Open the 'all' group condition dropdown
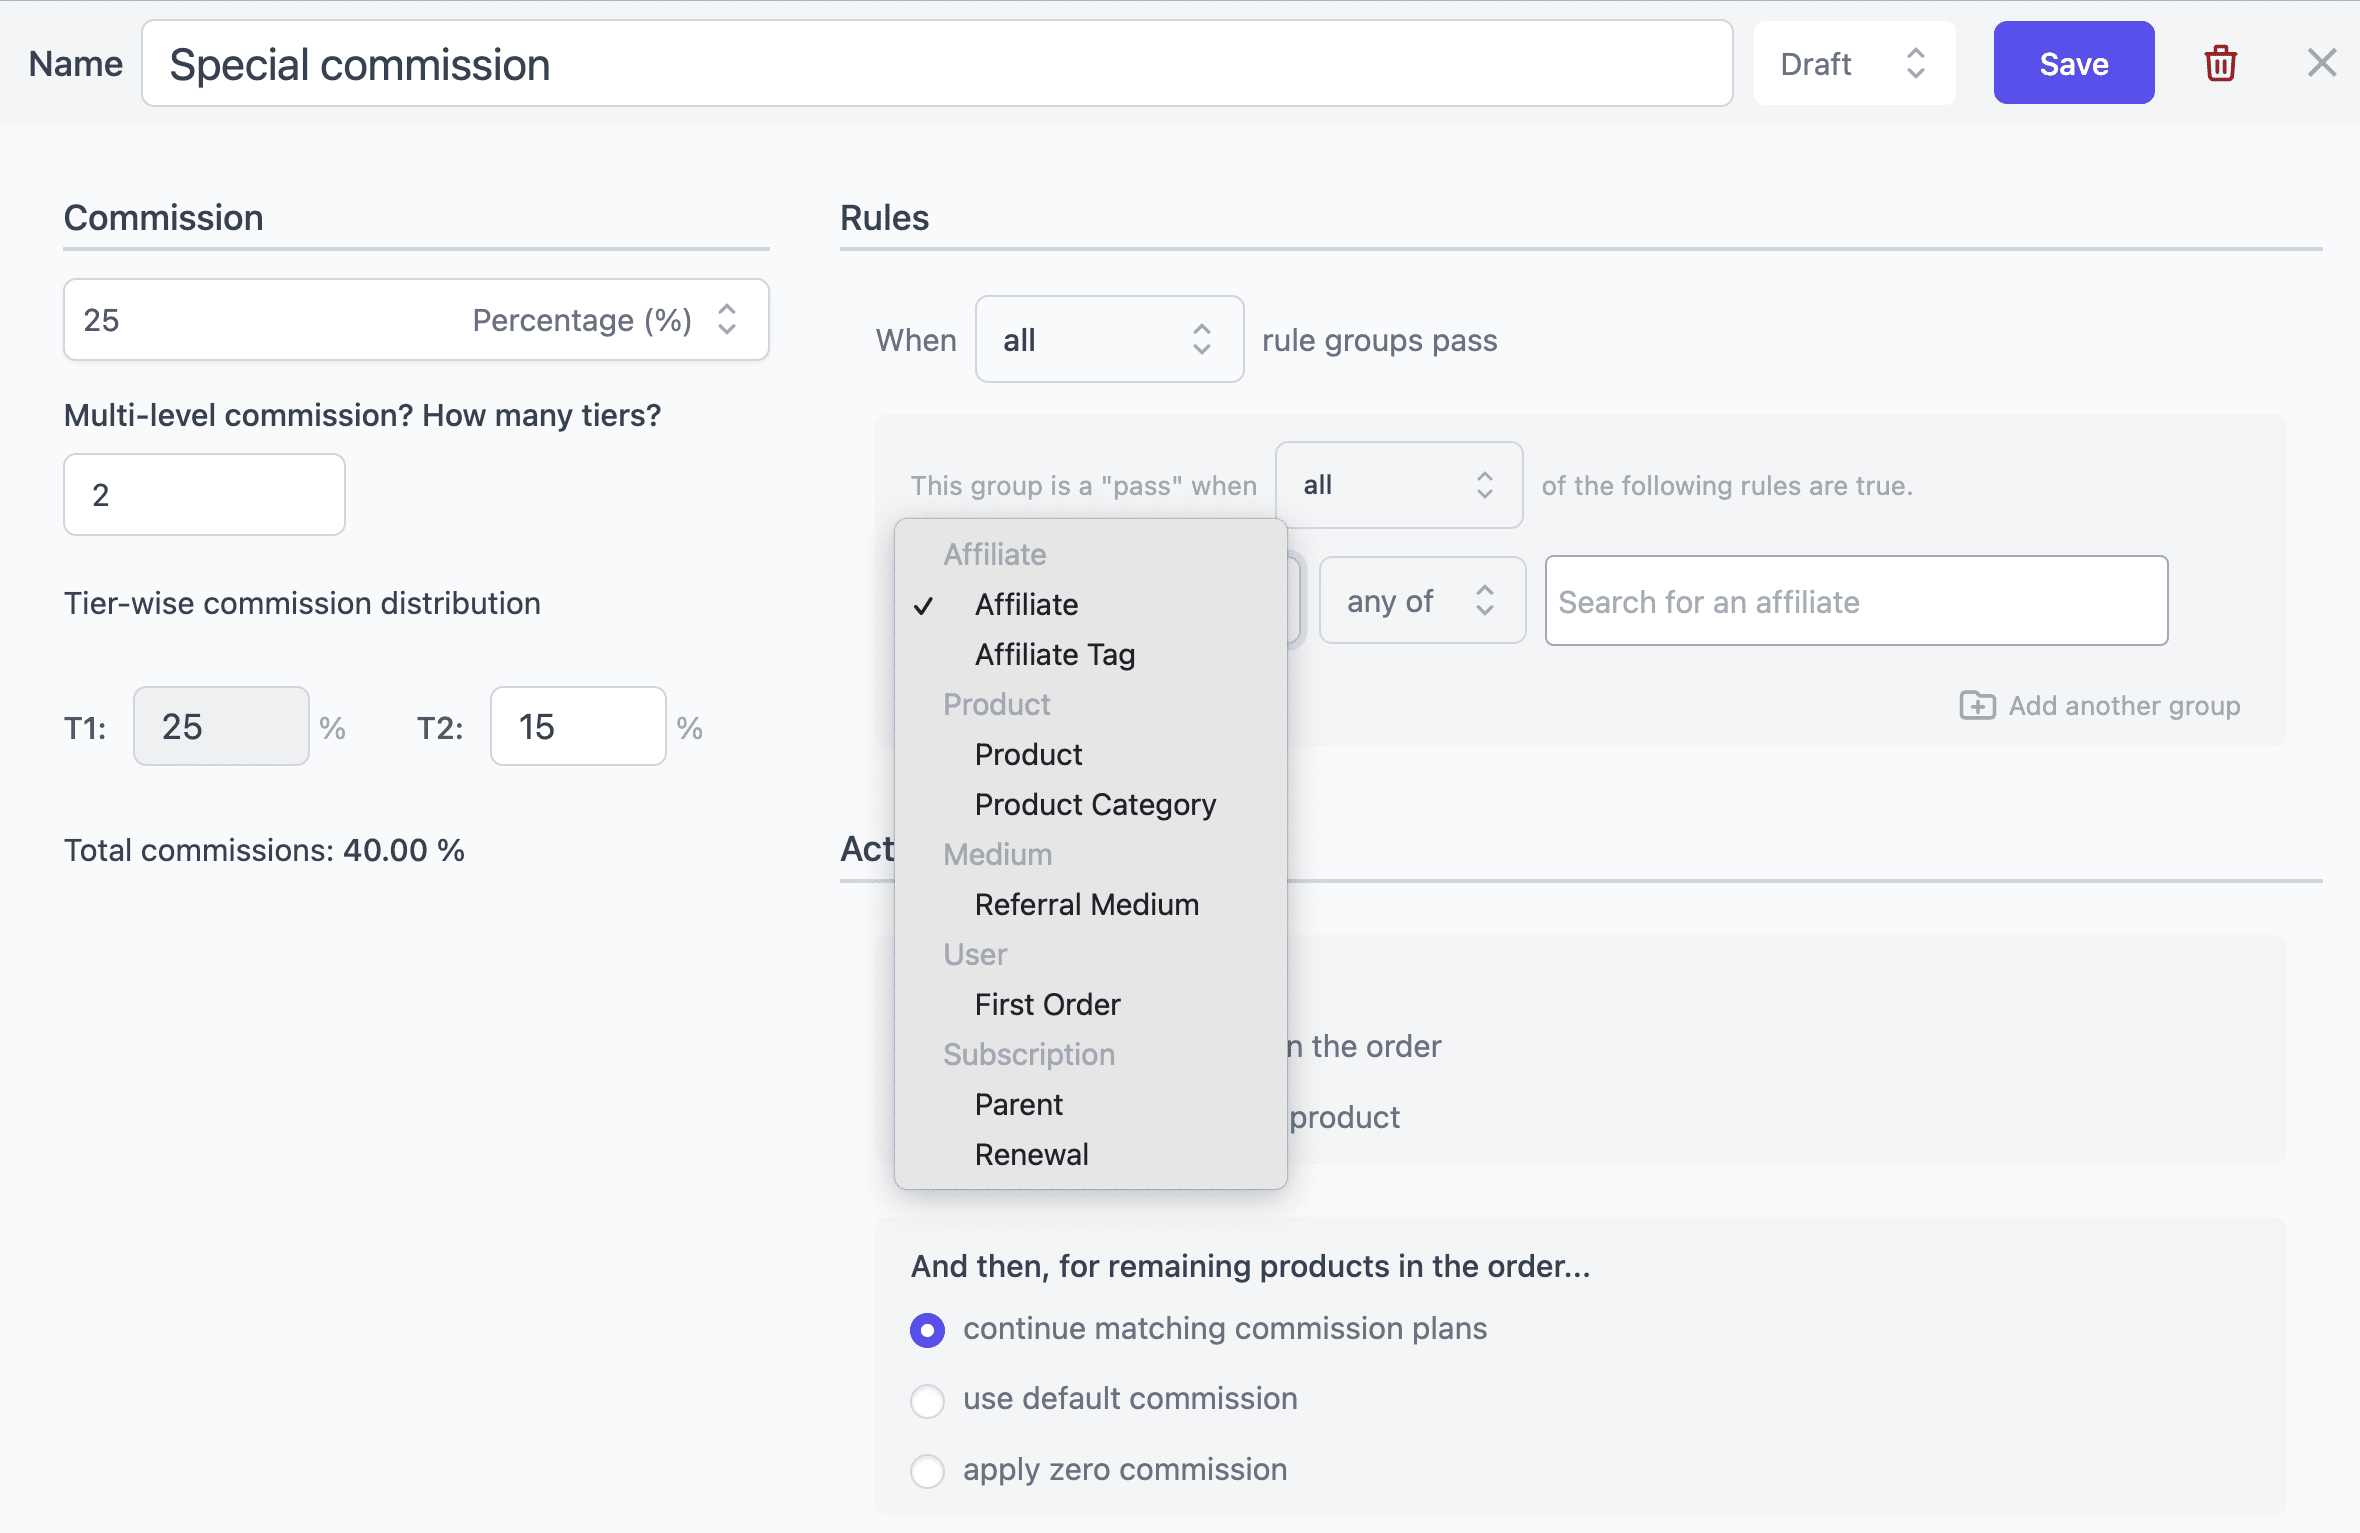The height and width of the screenshot is (1533, 2360). point(1395,483)
